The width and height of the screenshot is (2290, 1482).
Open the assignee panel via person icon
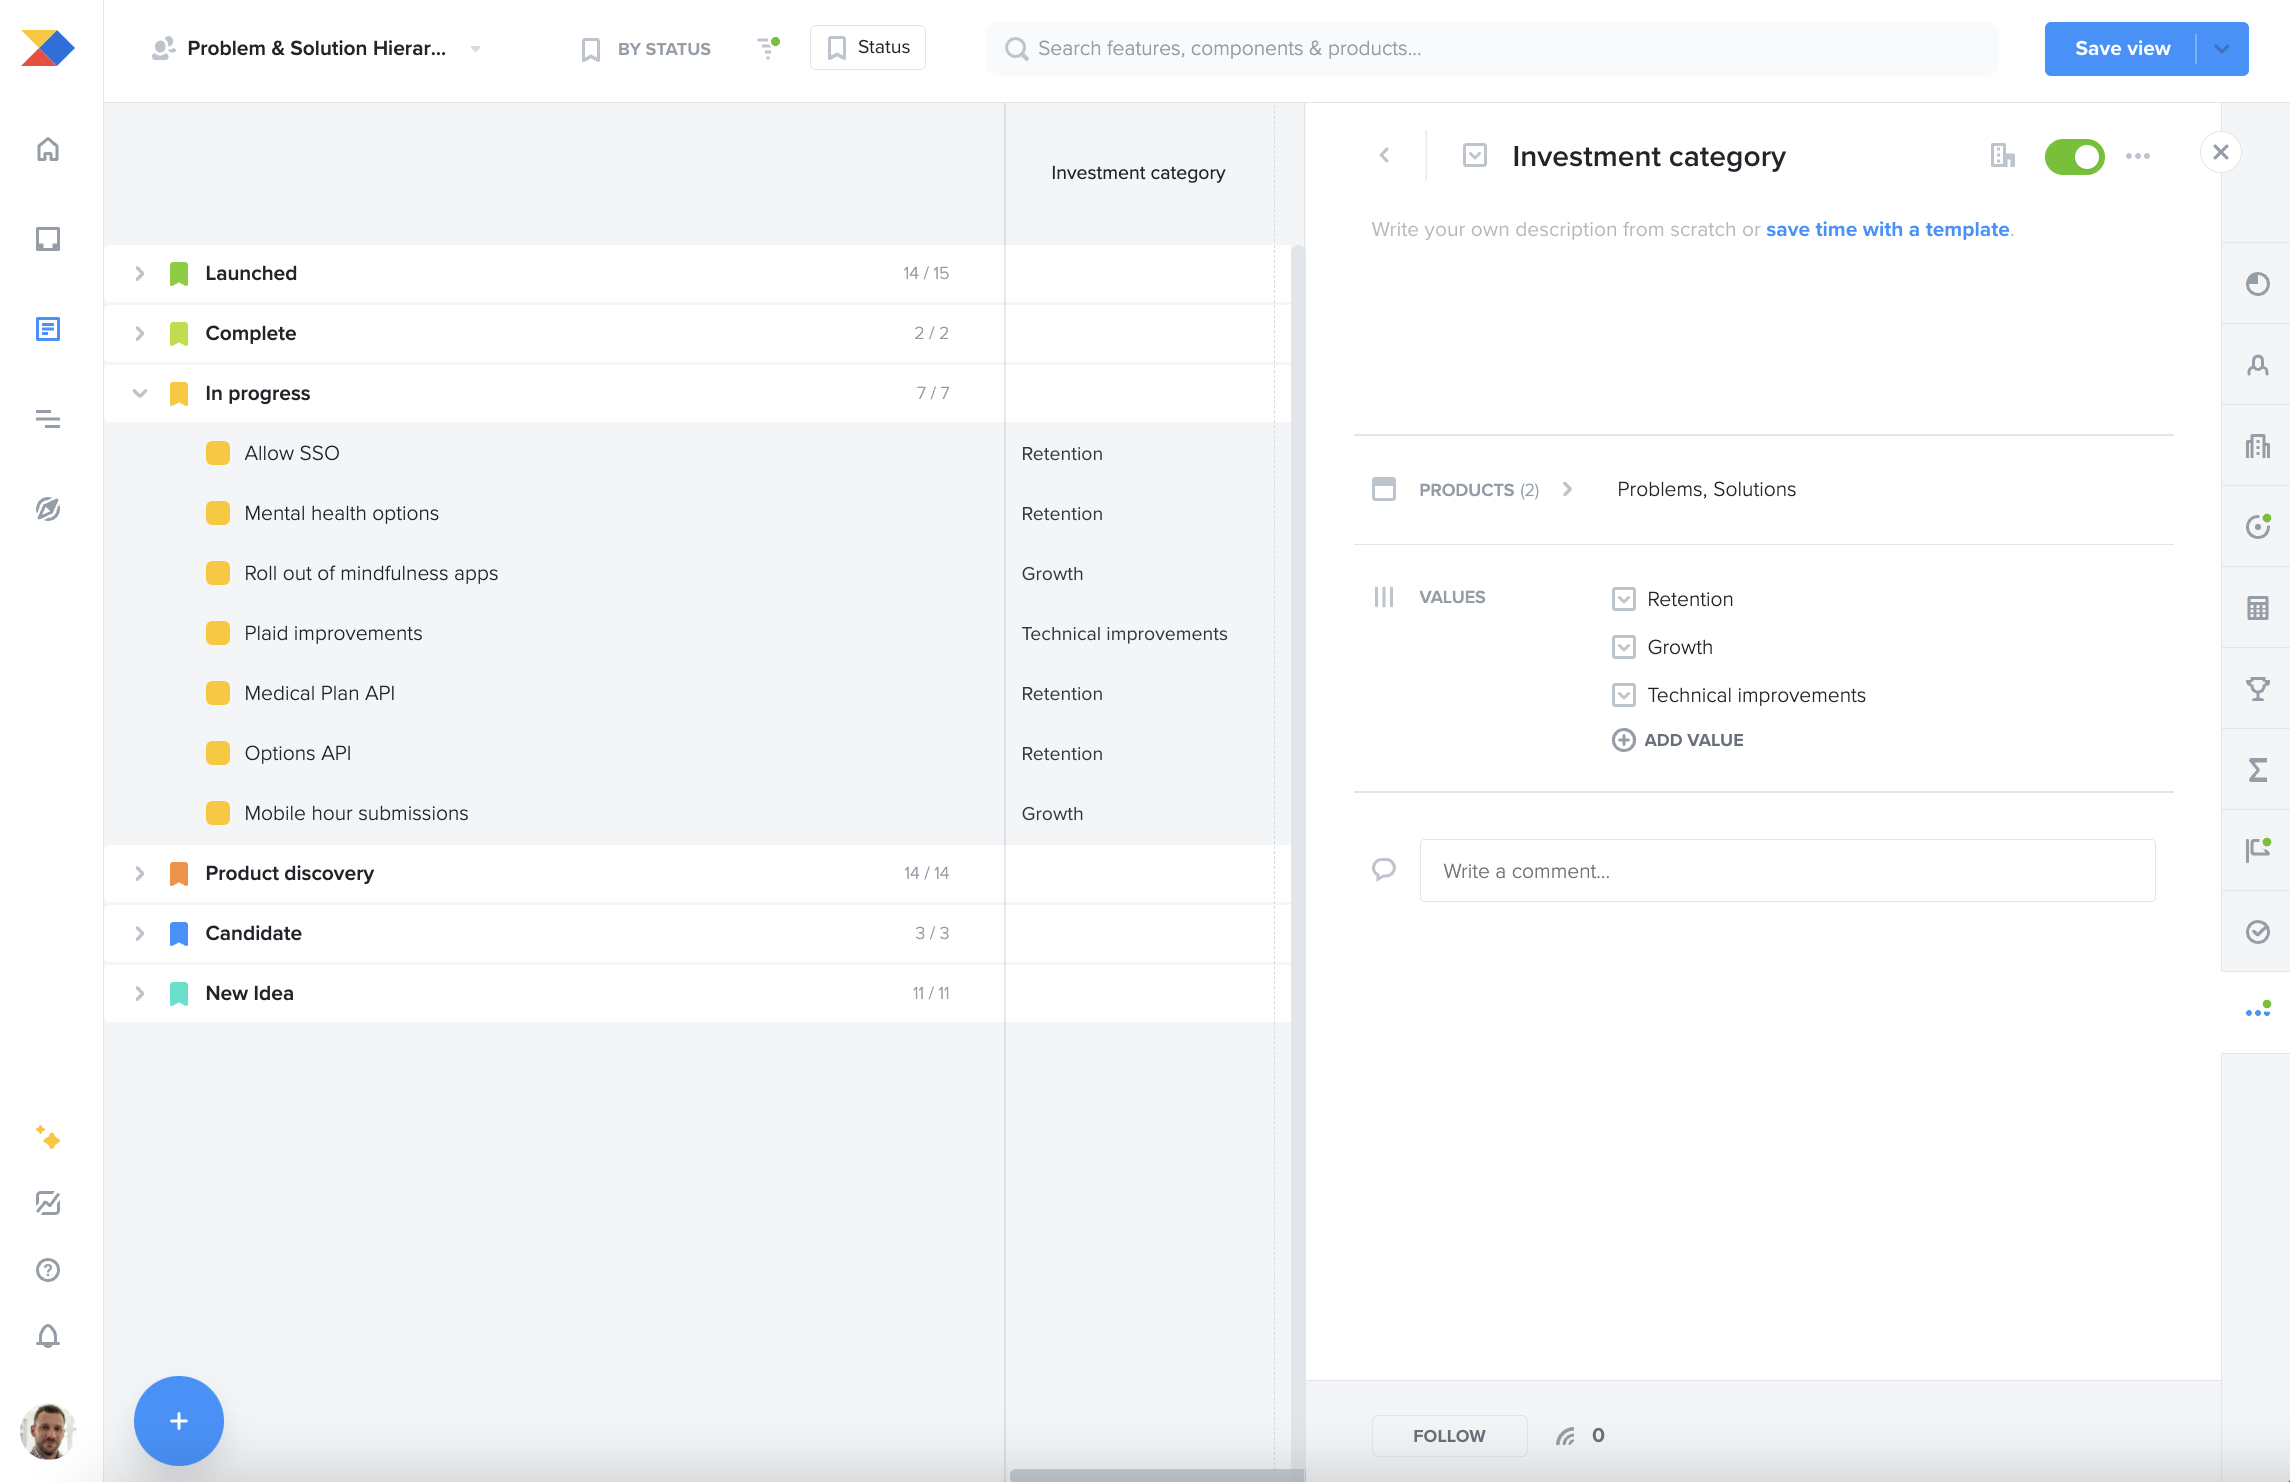2258,365
